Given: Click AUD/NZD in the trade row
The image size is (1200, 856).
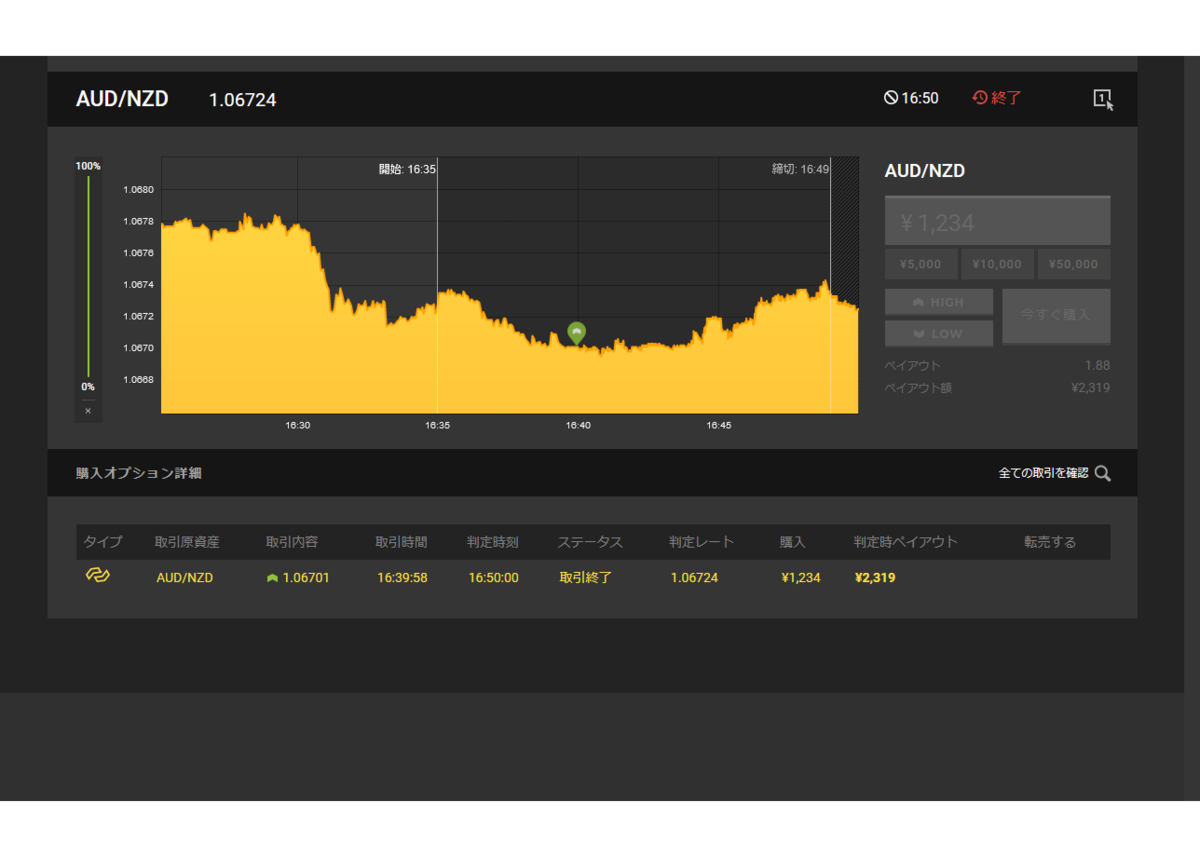Looking at the screenshot, I should (x=185, y=578).
